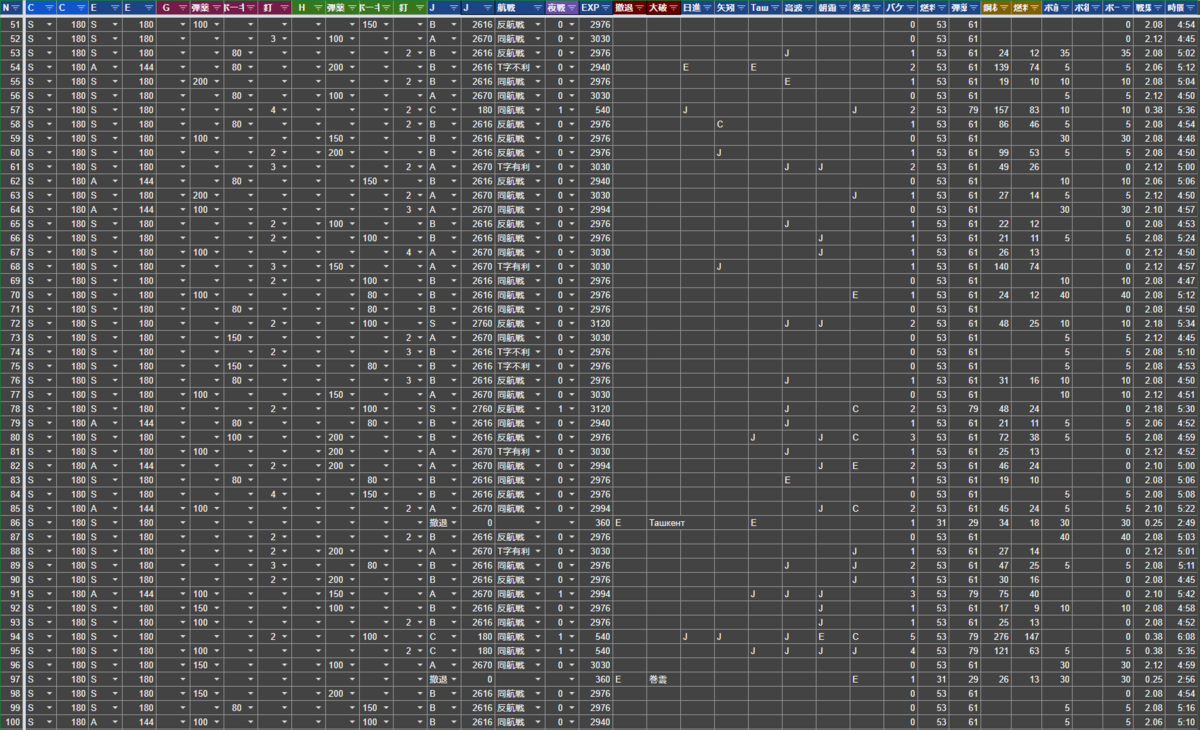Open the 夜戦 column filter button
This screenshot has height=730, width=1200.
[x=570, y=8]
